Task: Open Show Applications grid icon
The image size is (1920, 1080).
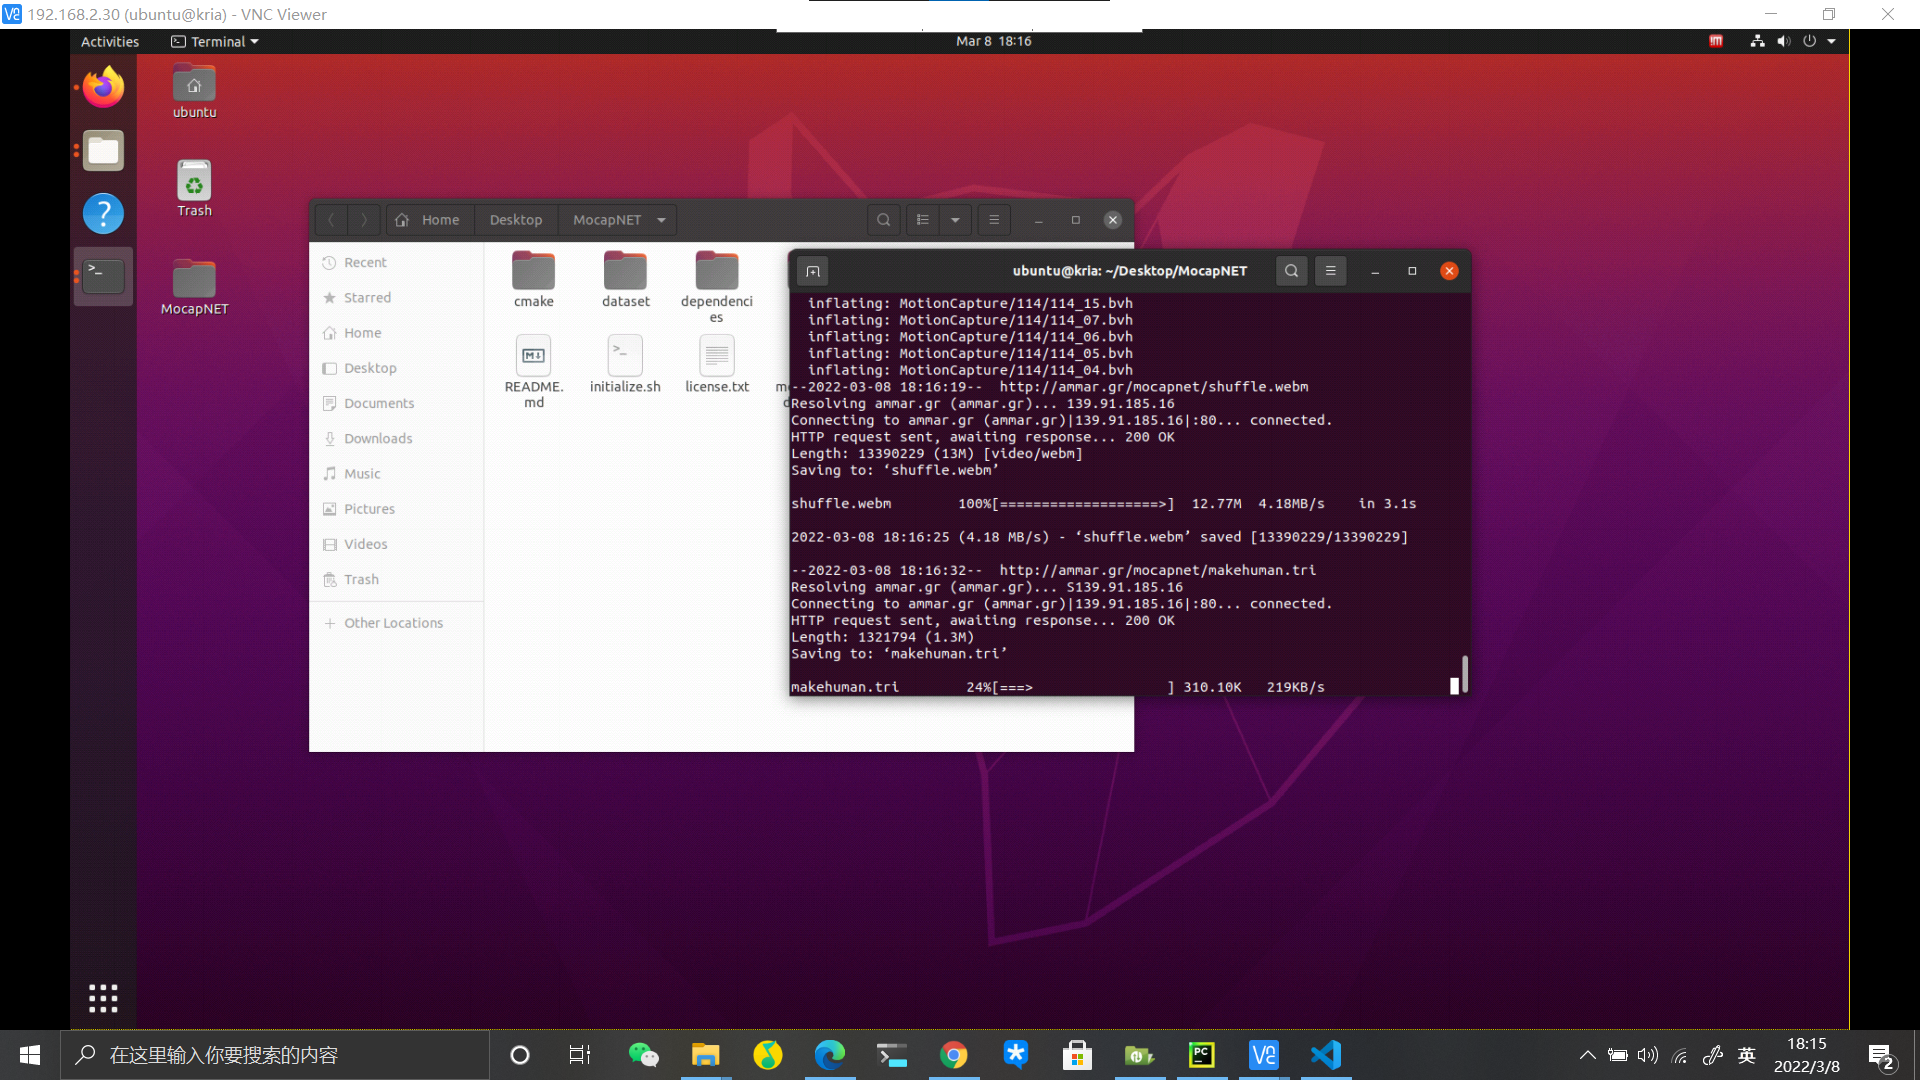Action: pyautogui.click(x=103, y=997)
